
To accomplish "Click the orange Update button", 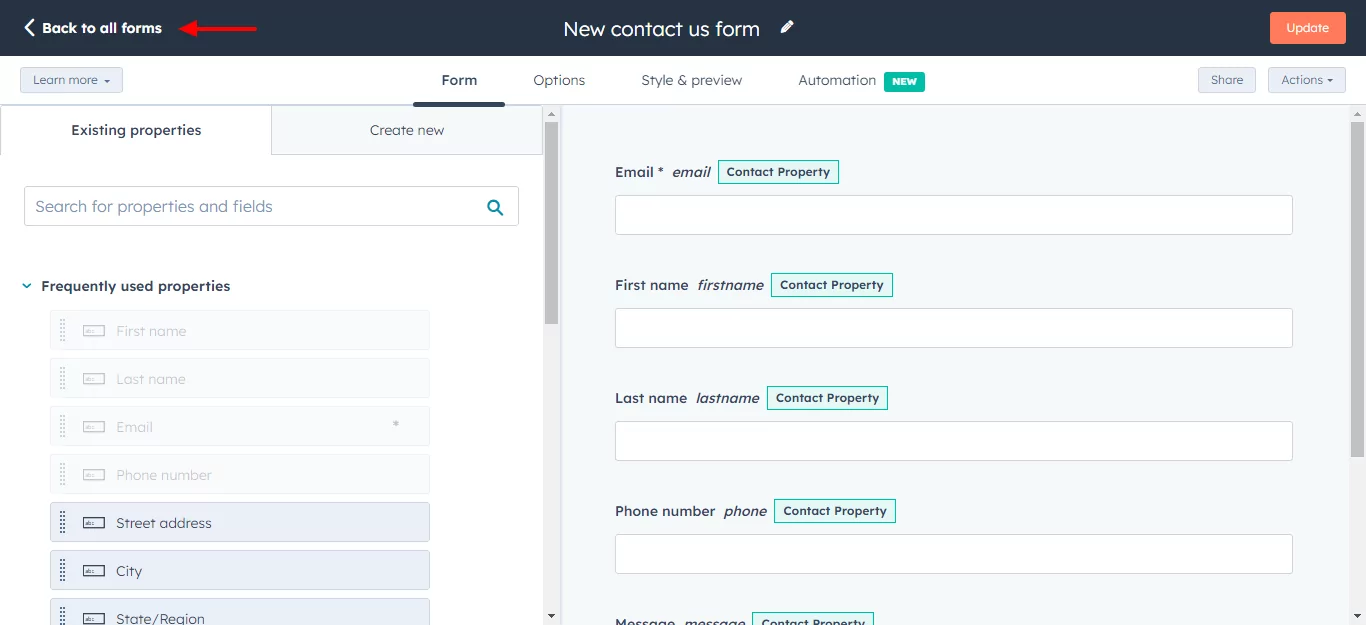I will (1307, 28).
